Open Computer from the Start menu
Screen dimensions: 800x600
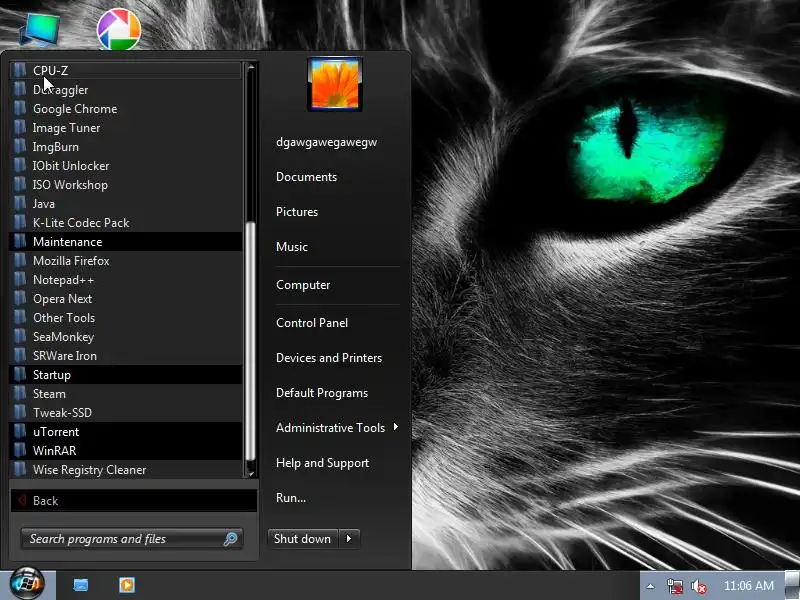coord(303,285)
